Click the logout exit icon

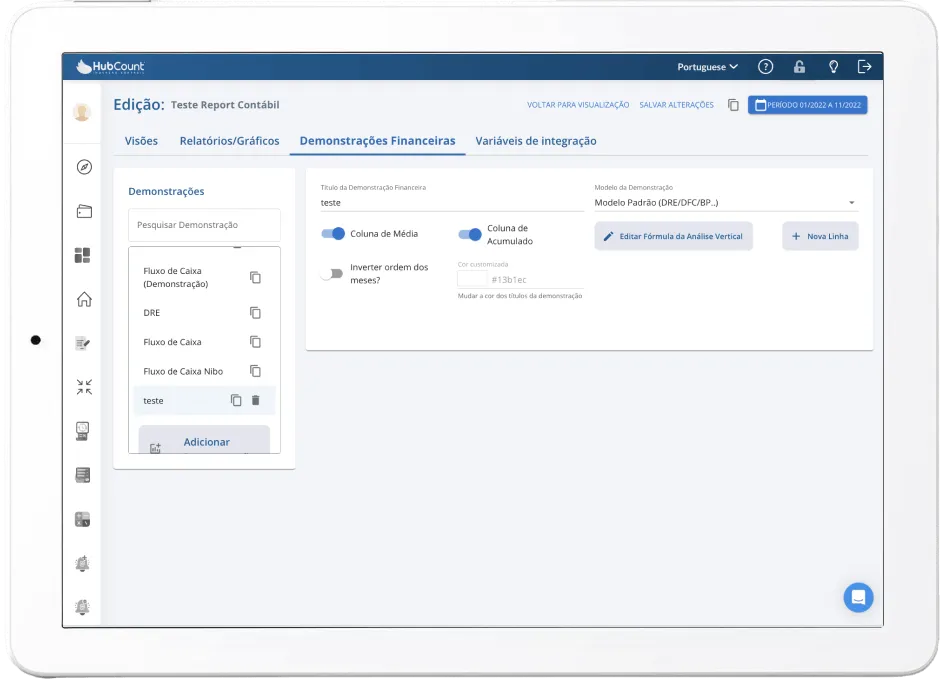pyautogui.click(x=865, y=67)
